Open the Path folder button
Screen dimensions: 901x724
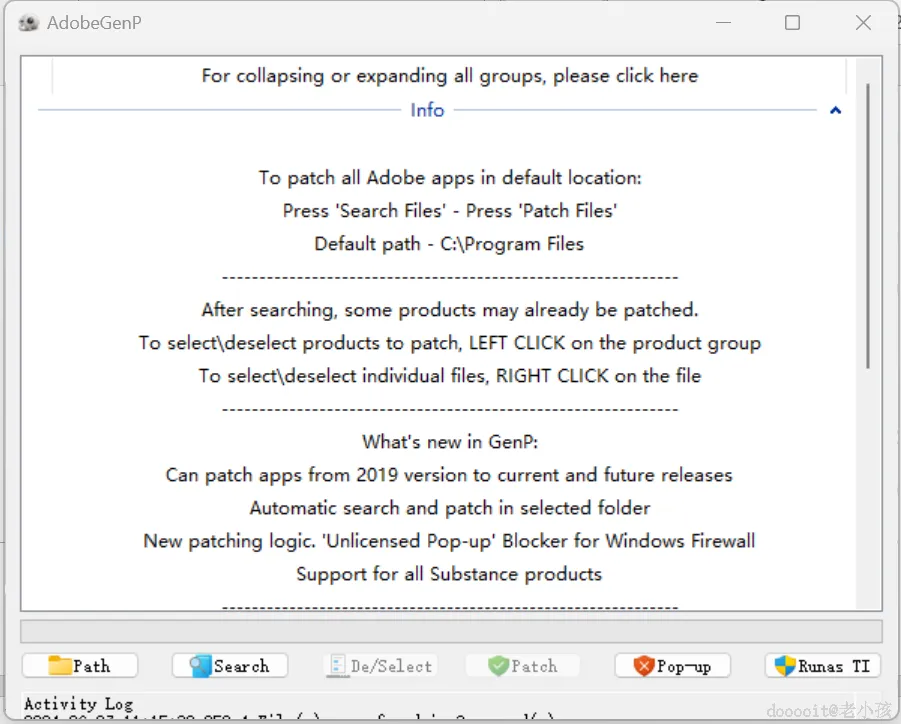coord(80,666)
